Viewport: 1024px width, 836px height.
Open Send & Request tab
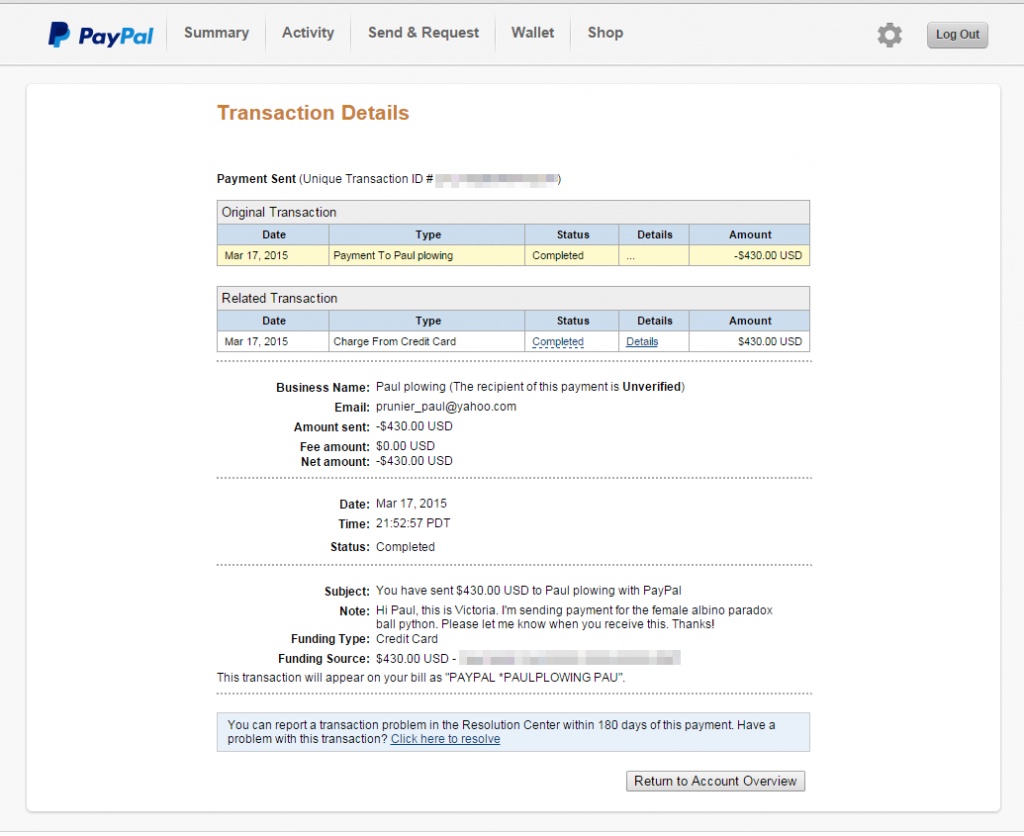tap(423, 33)
